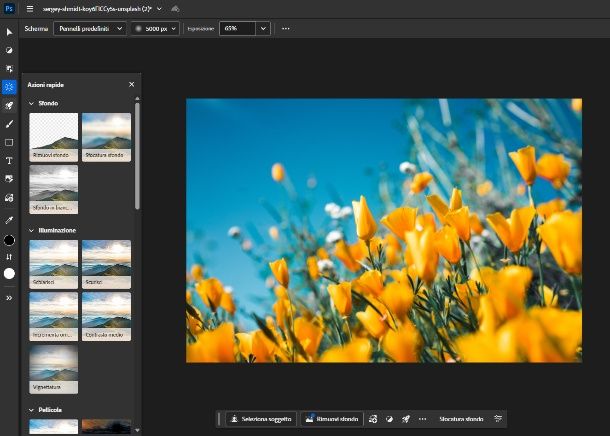Image resolution: width=610 pixels, height=436 pixels.
Task: Collapse the Illuminazione section
Action: 32,231
